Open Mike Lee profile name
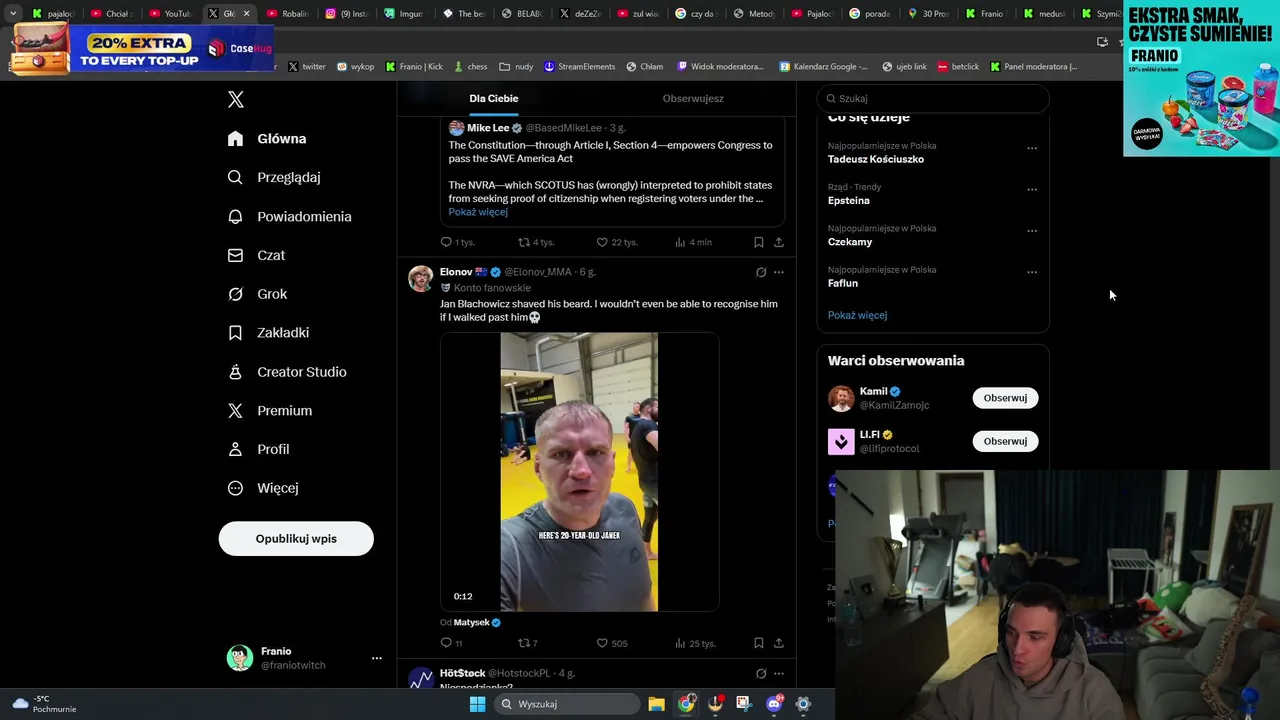 click(x=488, y=128)
